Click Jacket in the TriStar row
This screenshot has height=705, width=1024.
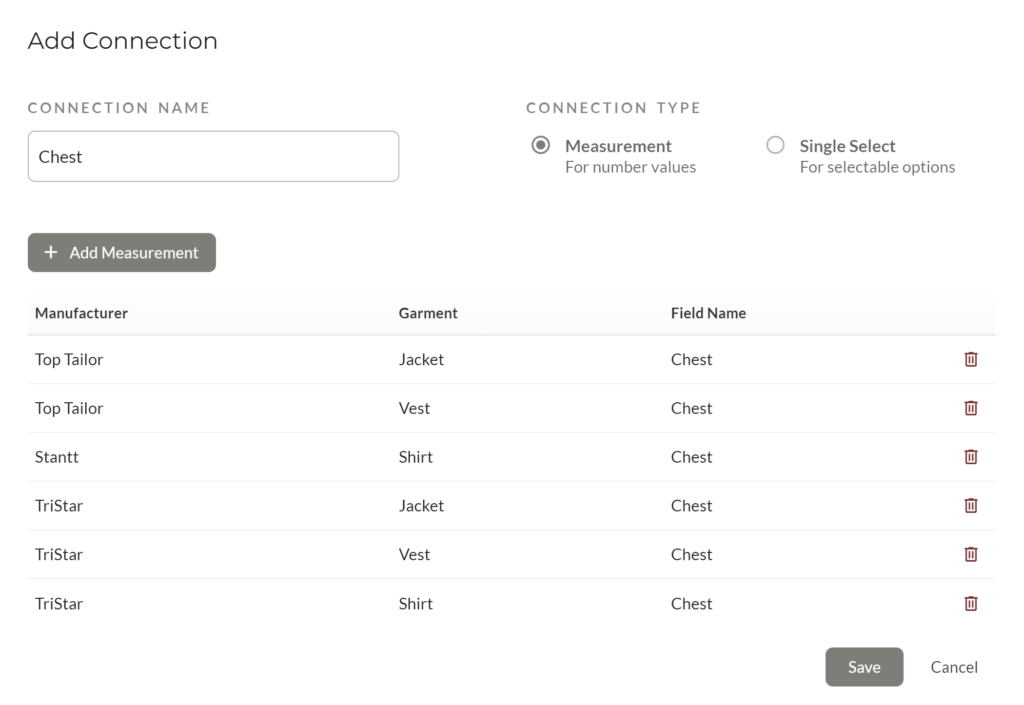(x=421, y=506)
